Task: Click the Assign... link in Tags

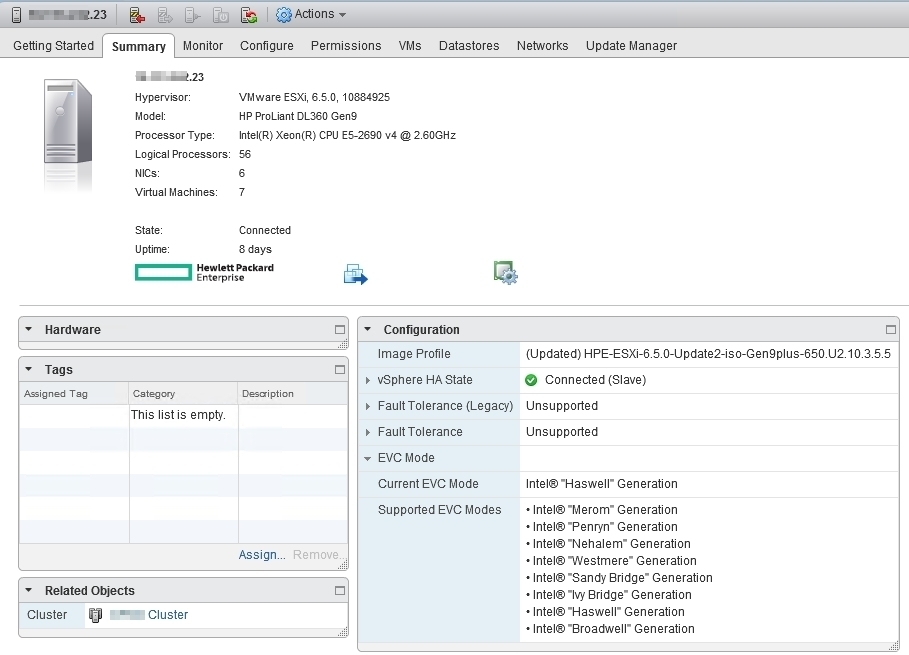Action: 262,555
